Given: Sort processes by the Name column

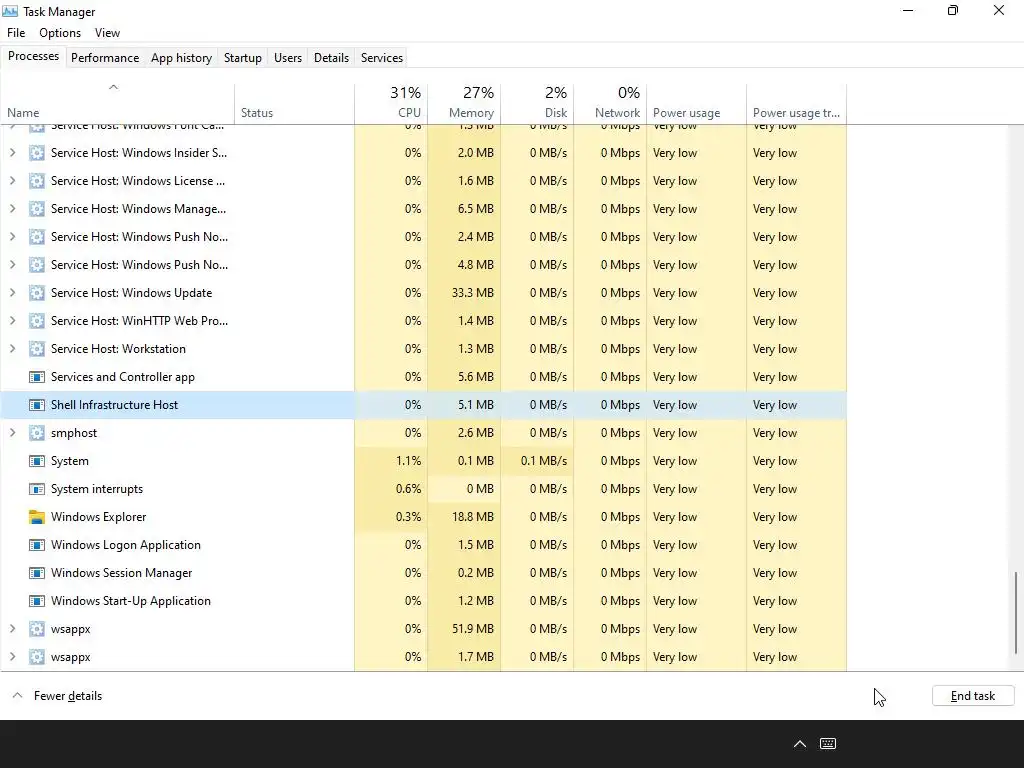Looking at the screenshot, I should 118,104.
